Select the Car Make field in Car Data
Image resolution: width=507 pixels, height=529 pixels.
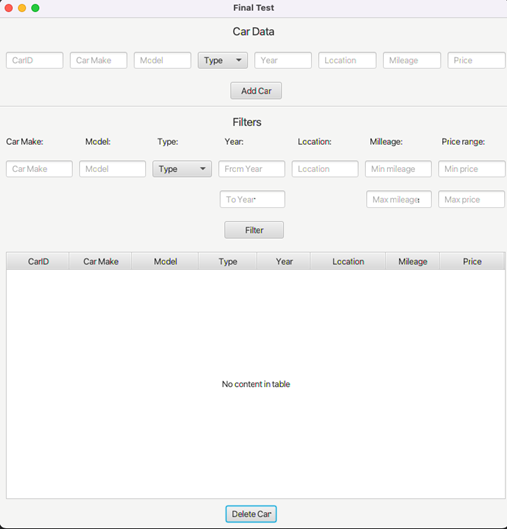point(98,60)
